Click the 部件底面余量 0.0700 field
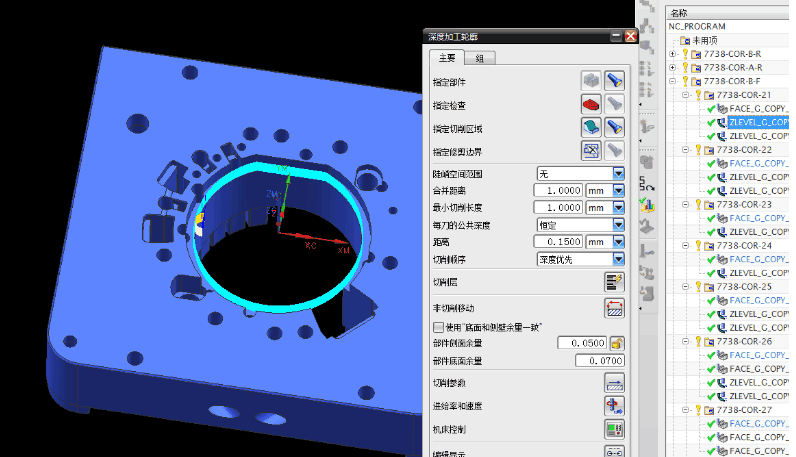 pos(600,361)
